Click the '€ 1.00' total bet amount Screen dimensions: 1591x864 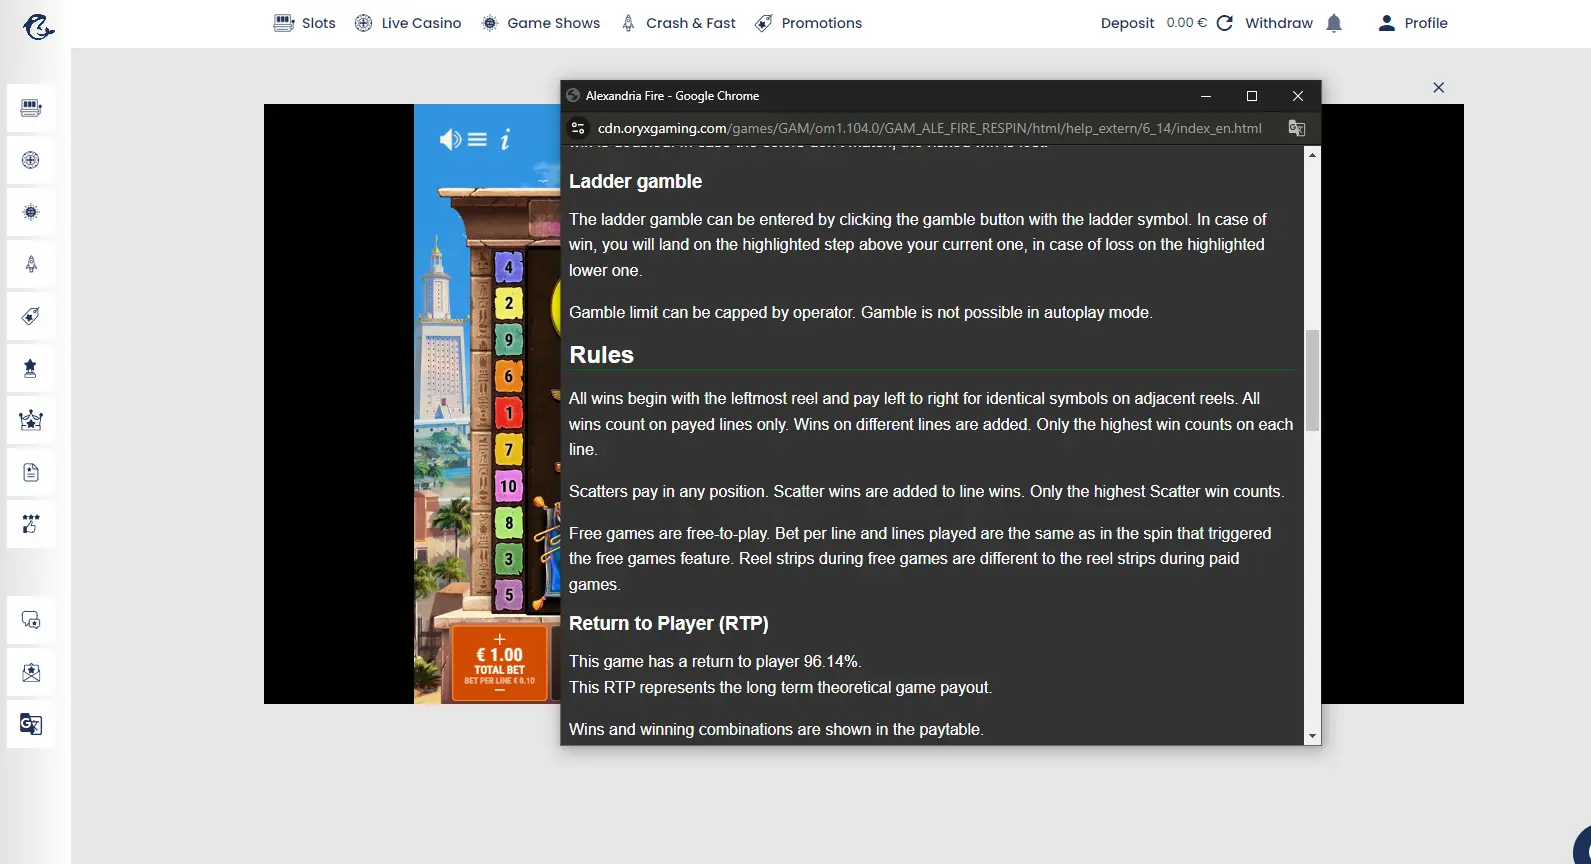click(x=500, y=655)
